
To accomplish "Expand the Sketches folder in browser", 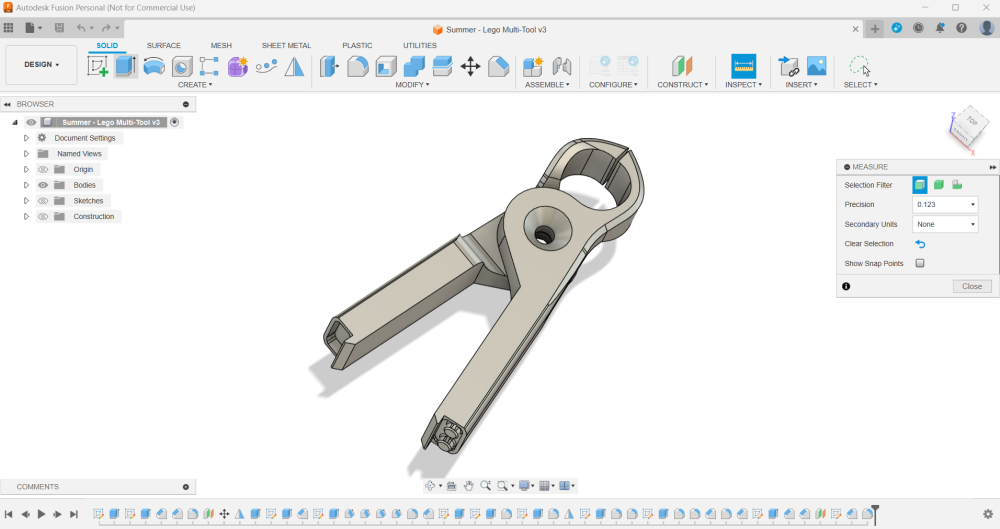I will [x=26, y=201].
